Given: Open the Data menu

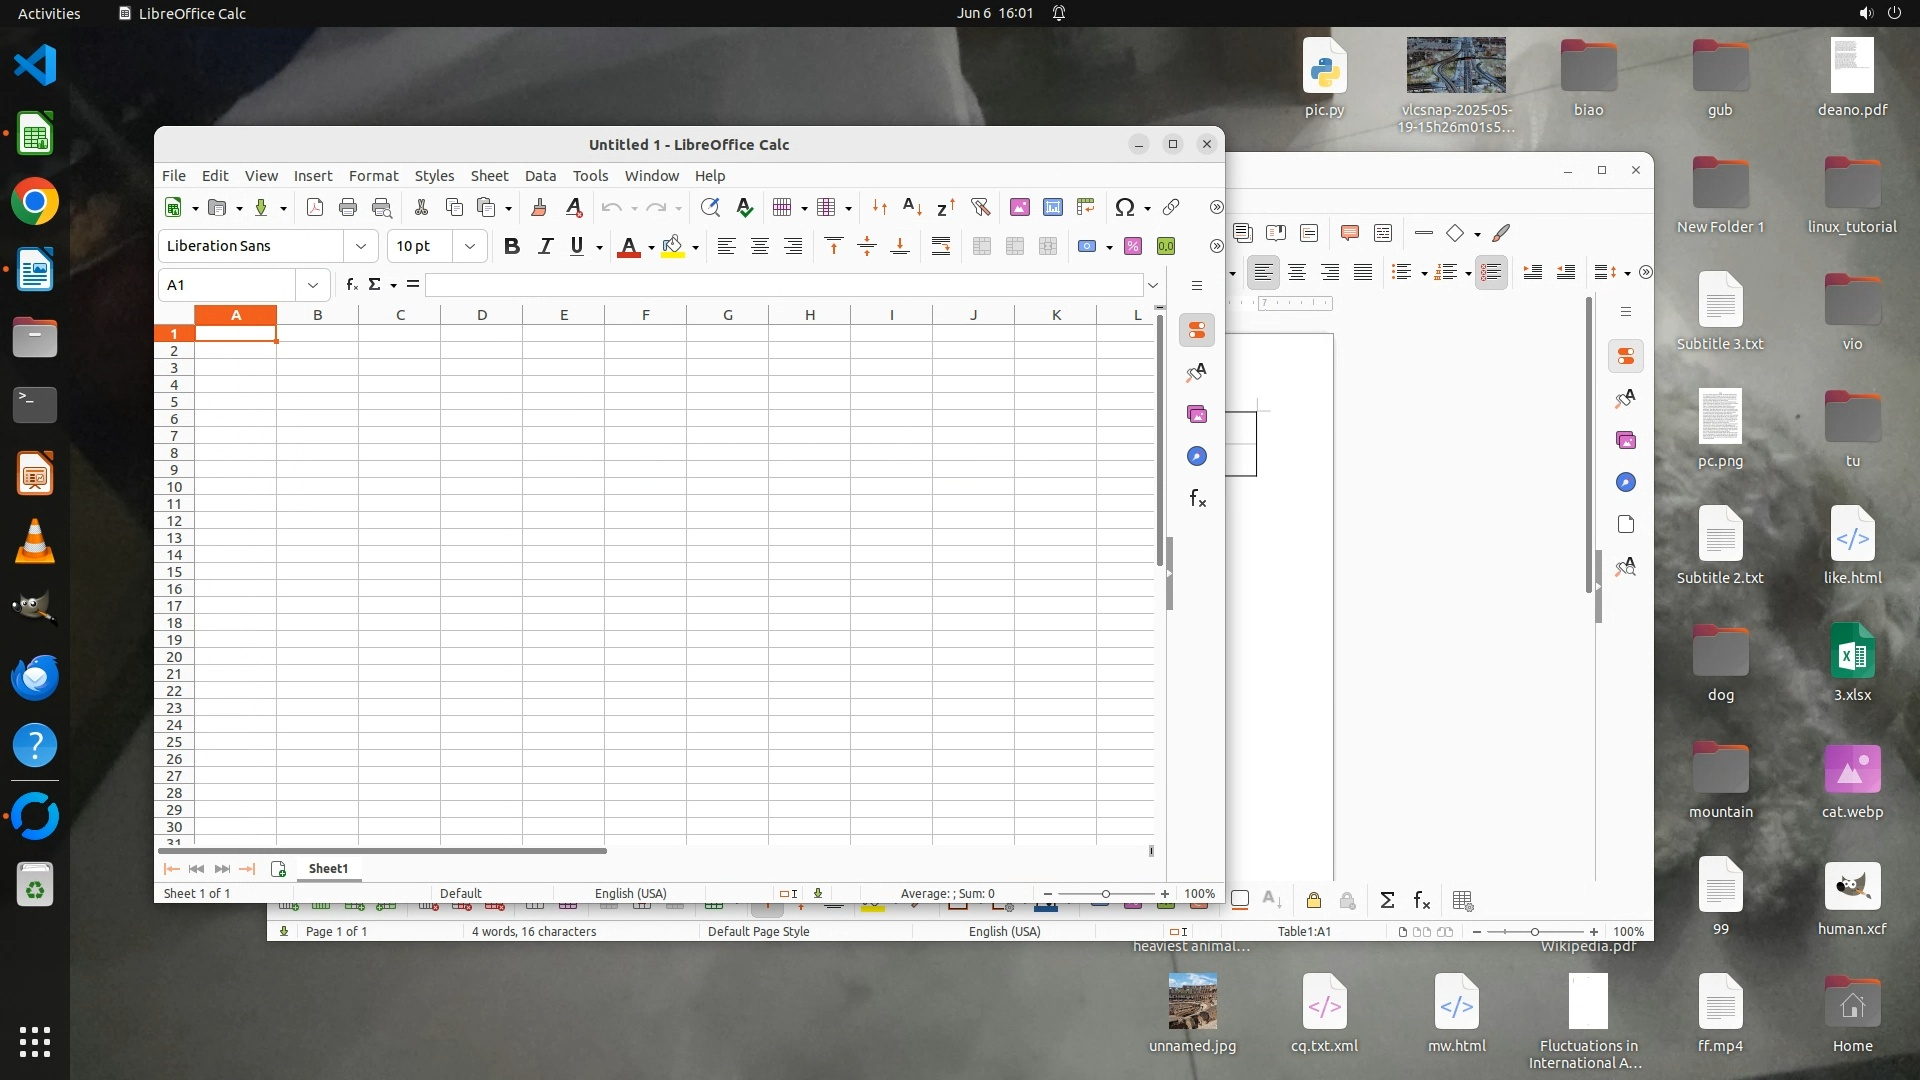Looking at the screenshot, I should coord(540,175).
